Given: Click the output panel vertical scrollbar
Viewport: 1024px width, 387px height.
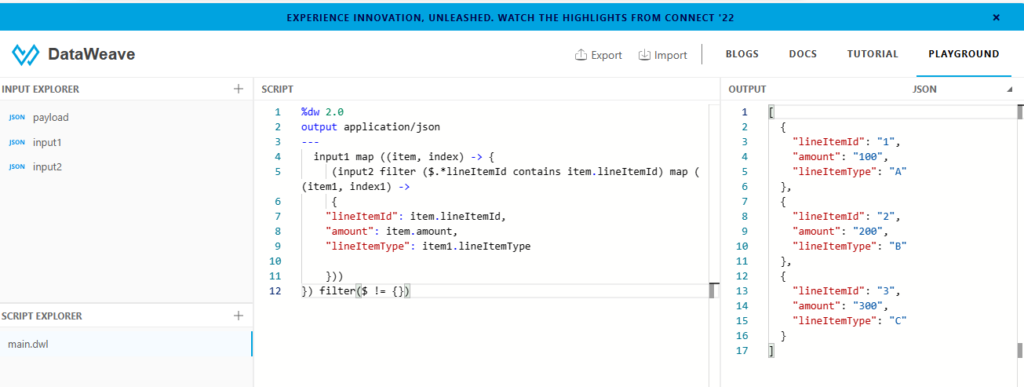Looking at the screenshot, I should [x=1019, y=232].
